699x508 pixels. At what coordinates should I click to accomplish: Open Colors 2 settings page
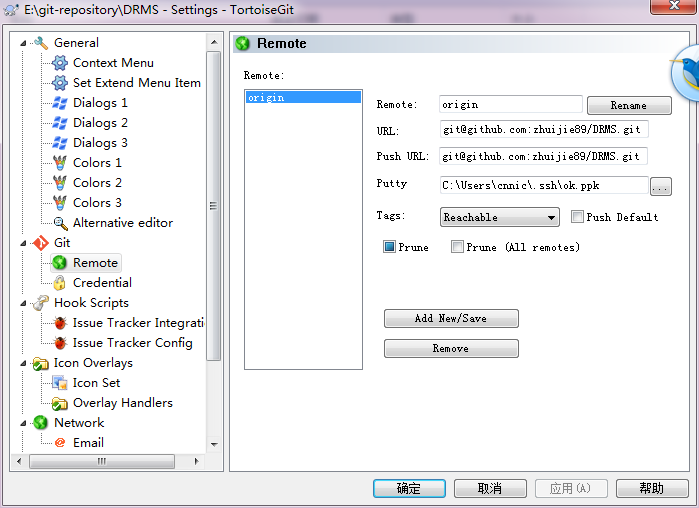pos(97,183)
